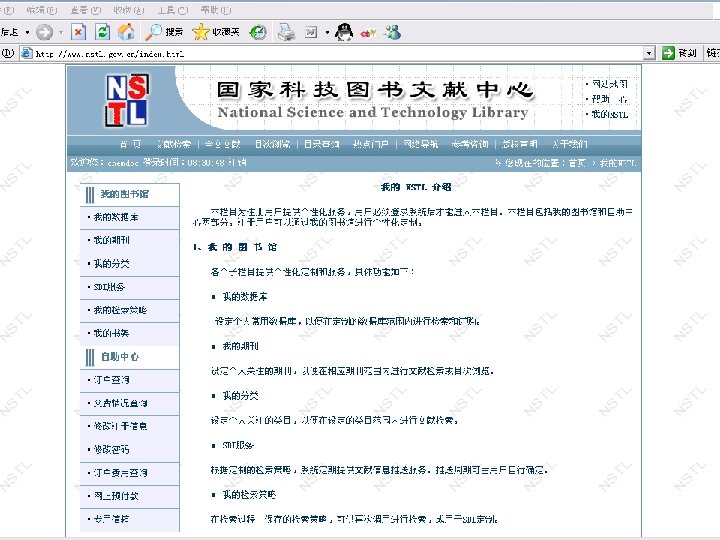Click 首页 in the breadcrumb location path

pyautogui.click(x=578, y=163)
